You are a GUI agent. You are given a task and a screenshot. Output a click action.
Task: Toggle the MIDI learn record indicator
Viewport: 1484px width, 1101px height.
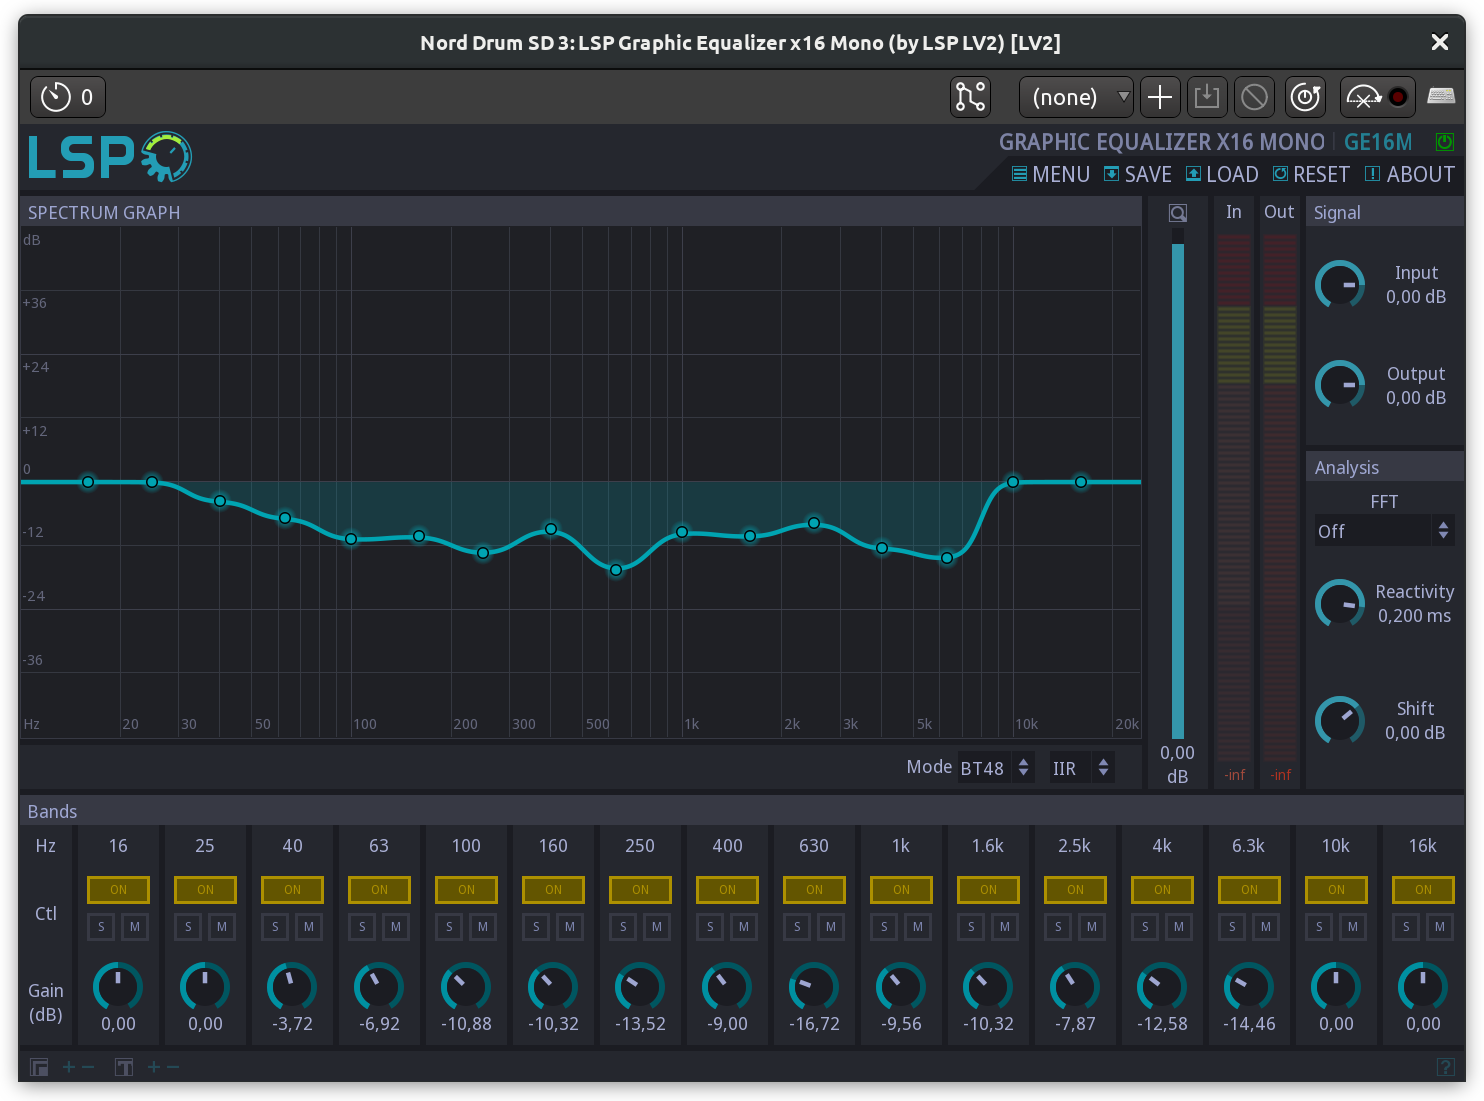(x=1398, y=97)
